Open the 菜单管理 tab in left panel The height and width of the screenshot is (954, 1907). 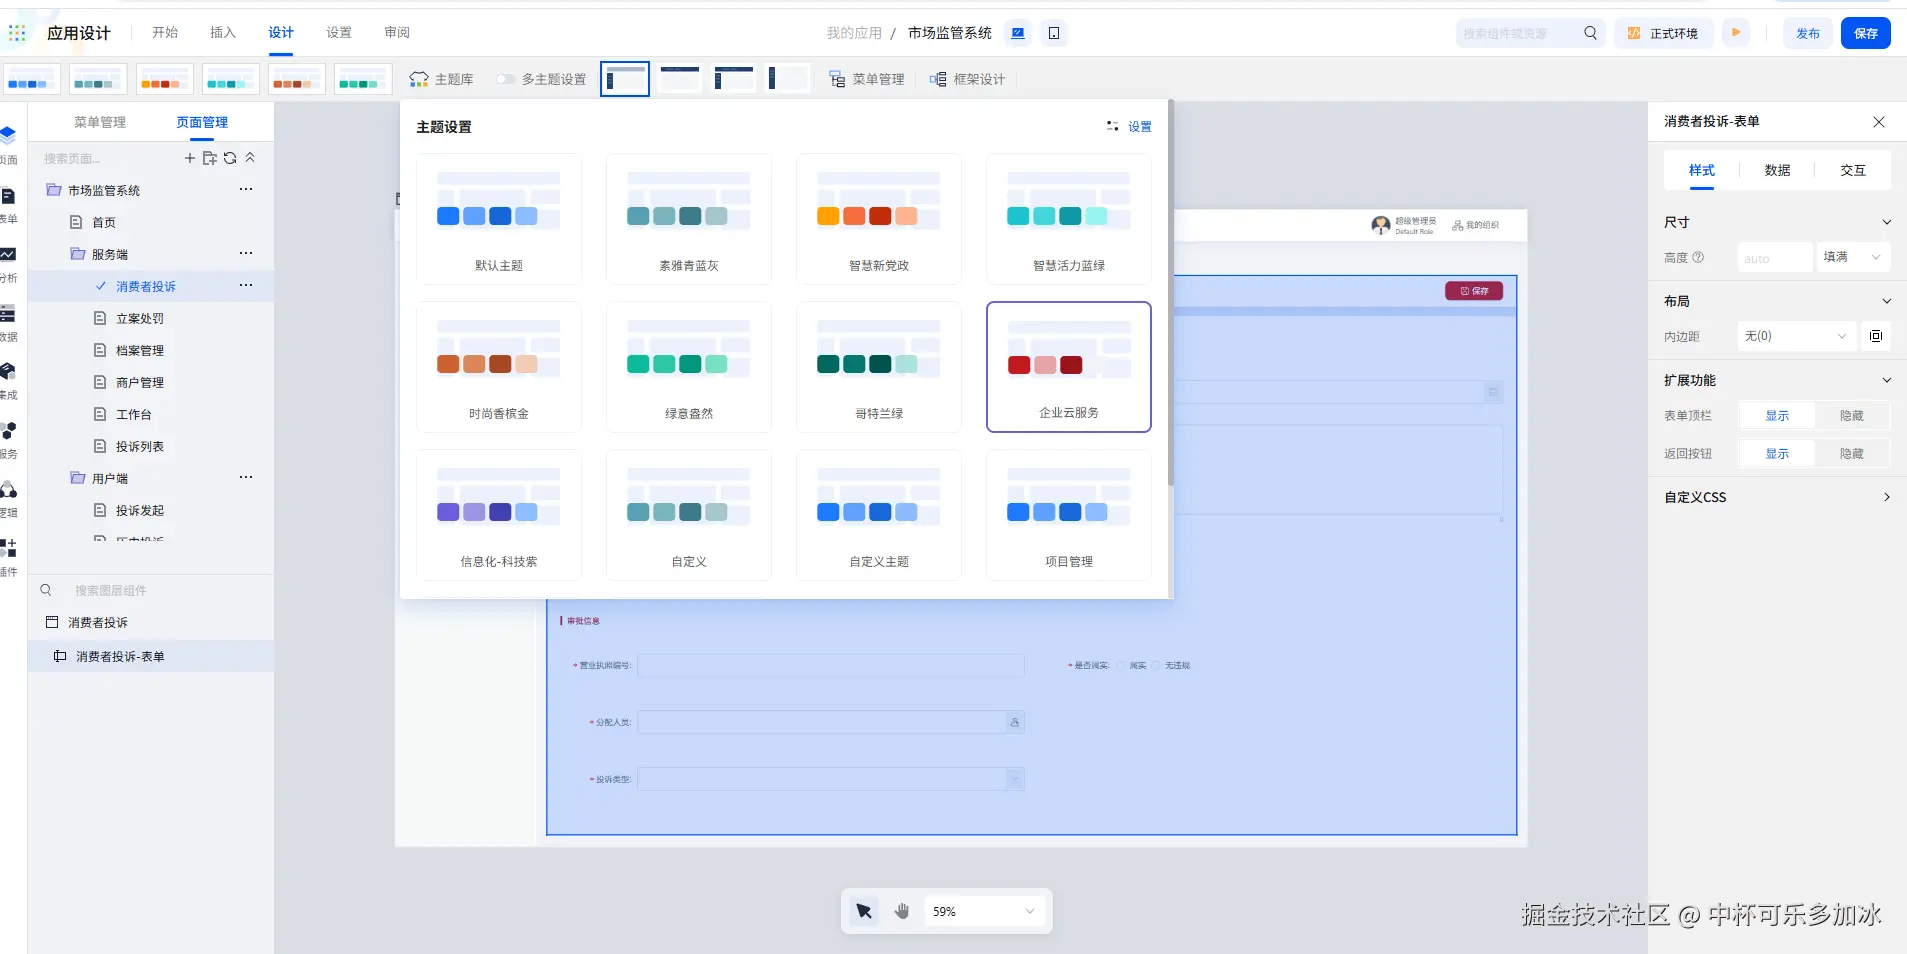click(x=100, y=122)
